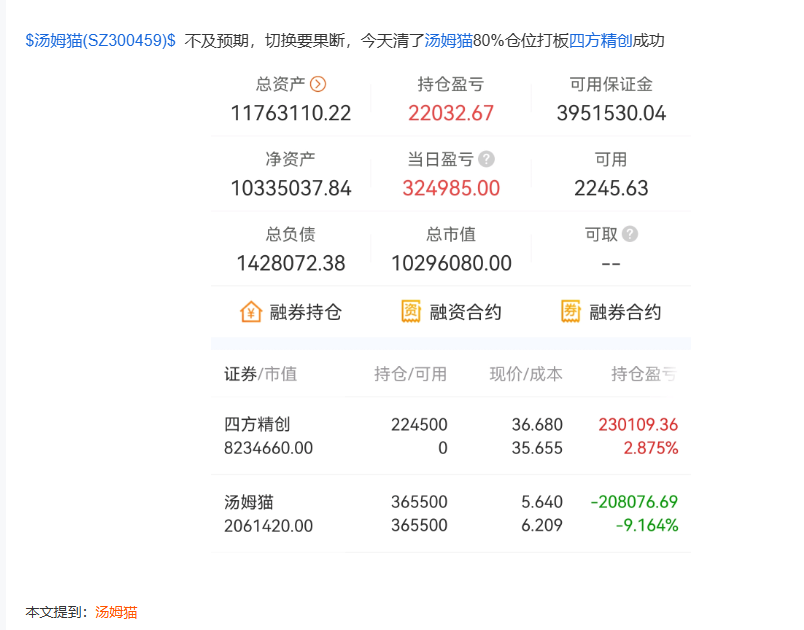The height and width of the screenshot is (630, 804).
Task: Click available cash value 2245.63
Action: tap(611, 188)
